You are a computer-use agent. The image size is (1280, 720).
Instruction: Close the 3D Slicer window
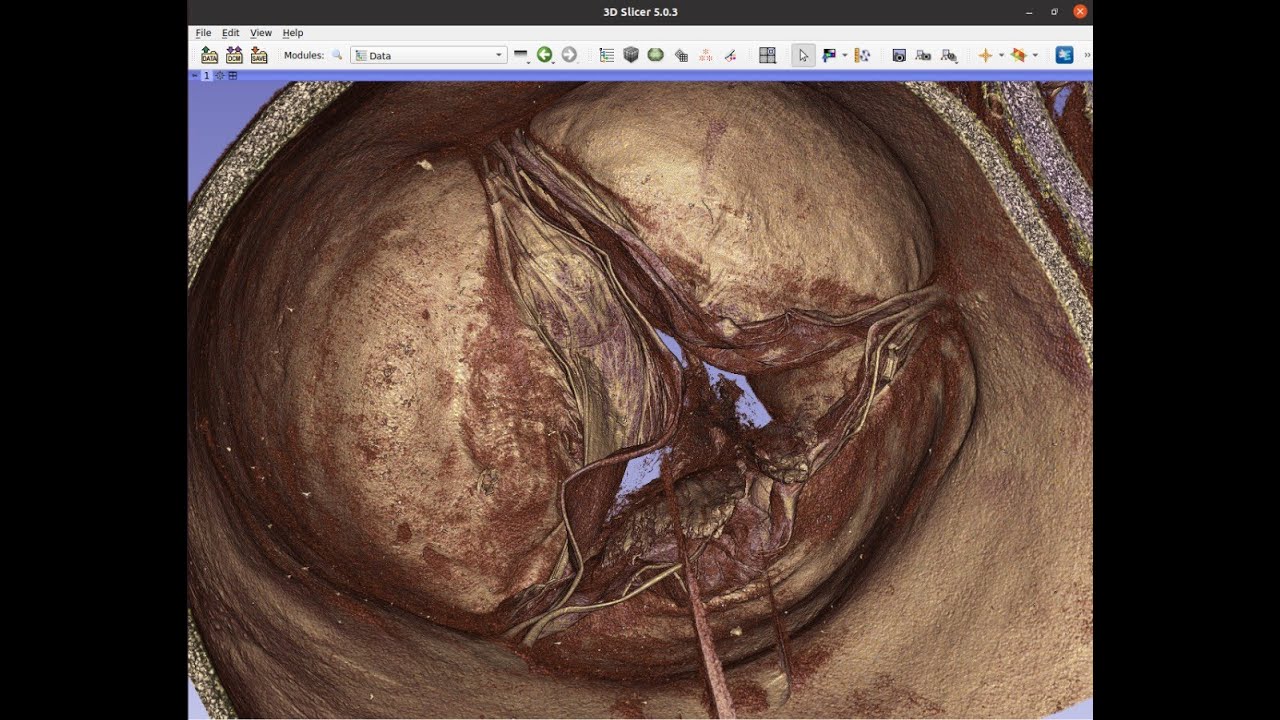point(1080,12)
